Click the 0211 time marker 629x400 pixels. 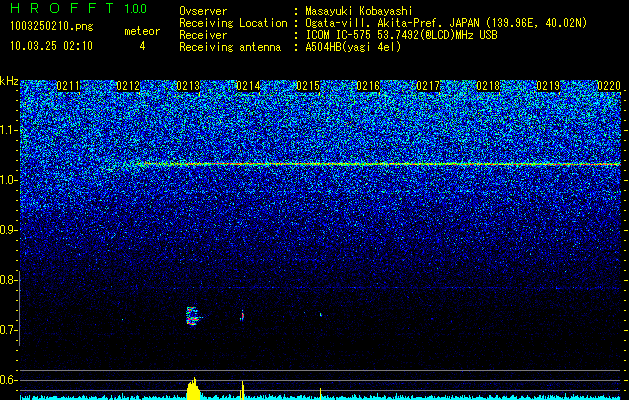click(x=68, y=86)
